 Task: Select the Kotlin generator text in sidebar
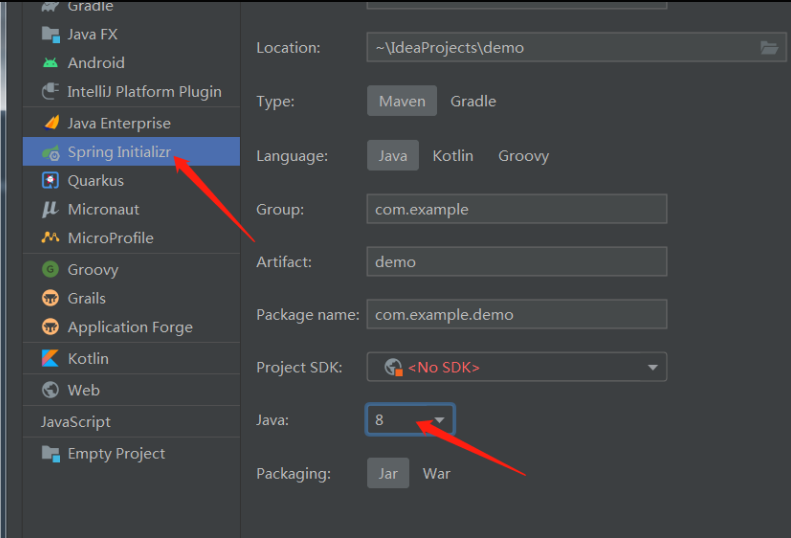(x=88, y=358)
